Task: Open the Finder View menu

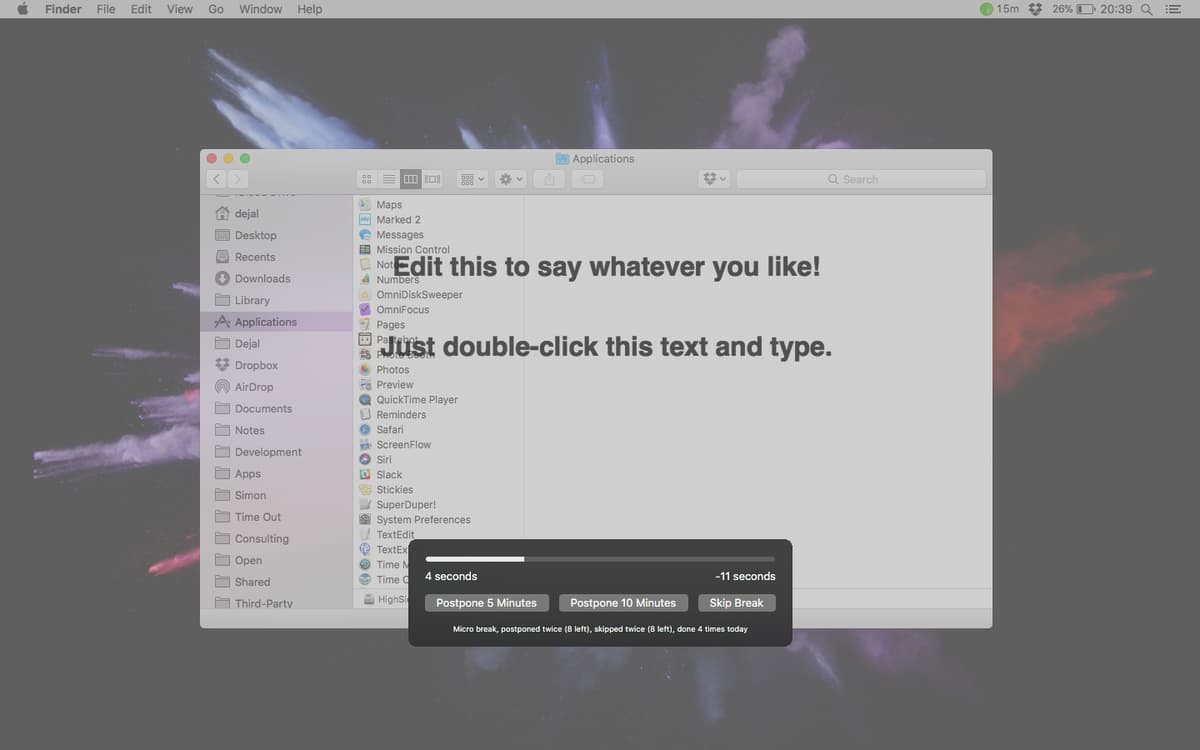Action: [179, 9]
